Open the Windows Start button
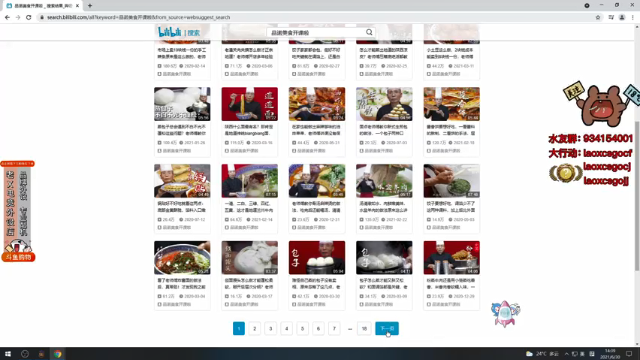The height and width of the screenshot is (360, 640). (8, 354)
